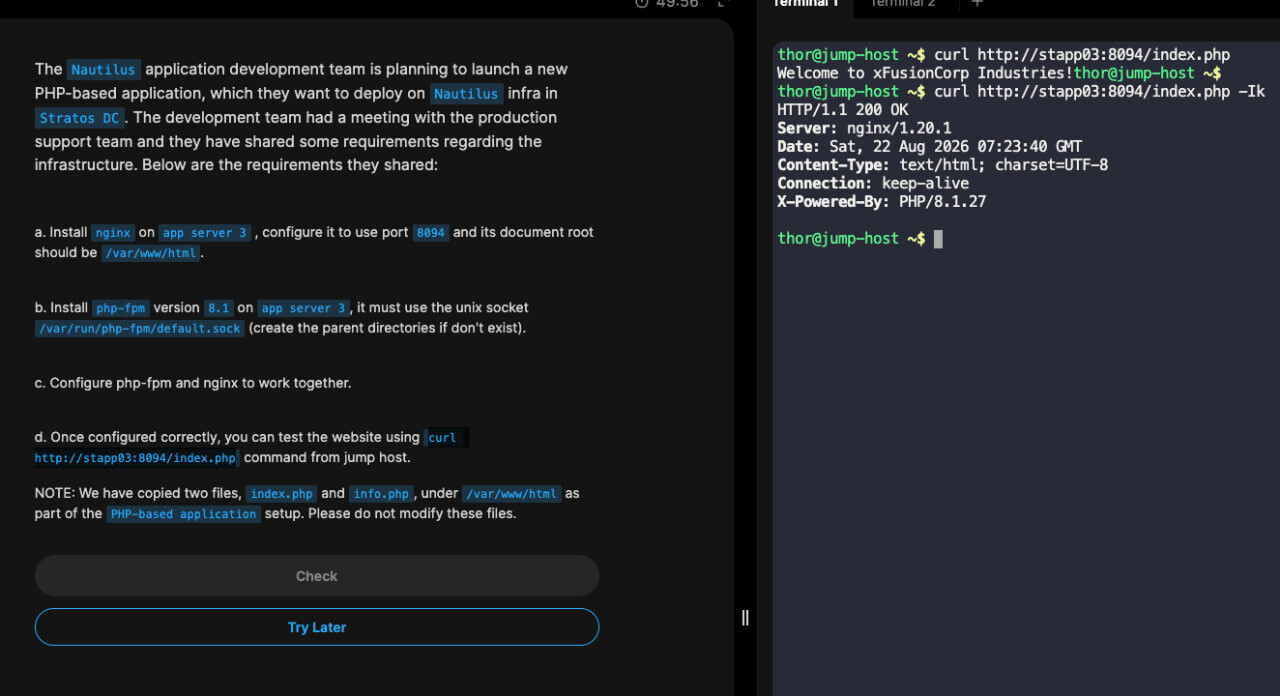Click the 'http://stapp03:8094/index.php' URL in requirement d
1280x696 pixels.
[x=136, y=458]
